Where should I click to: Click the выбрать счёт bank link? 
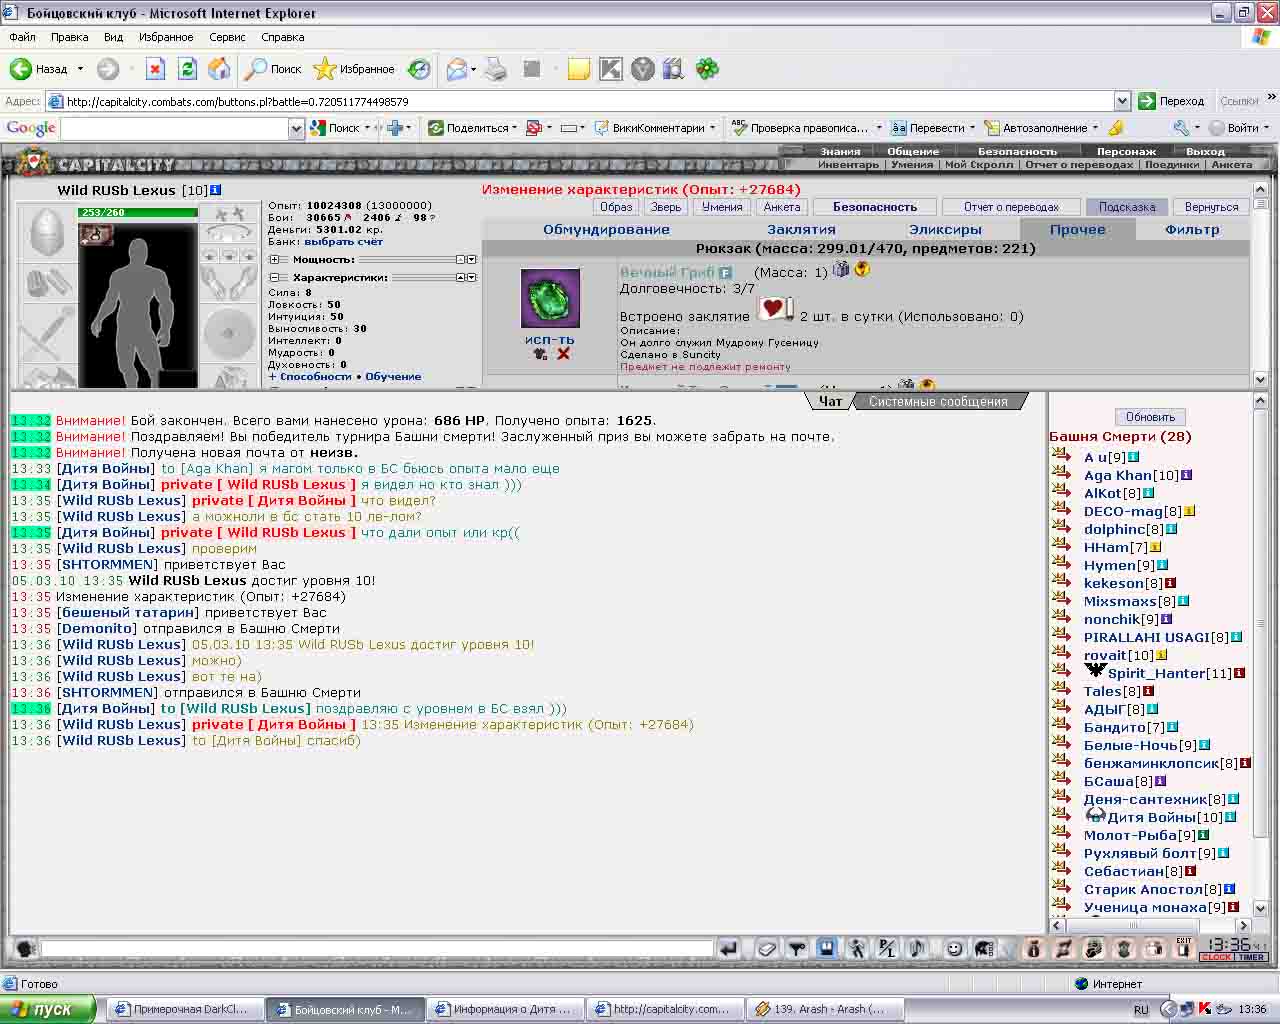pyautogui.click(x=343, y=241)
